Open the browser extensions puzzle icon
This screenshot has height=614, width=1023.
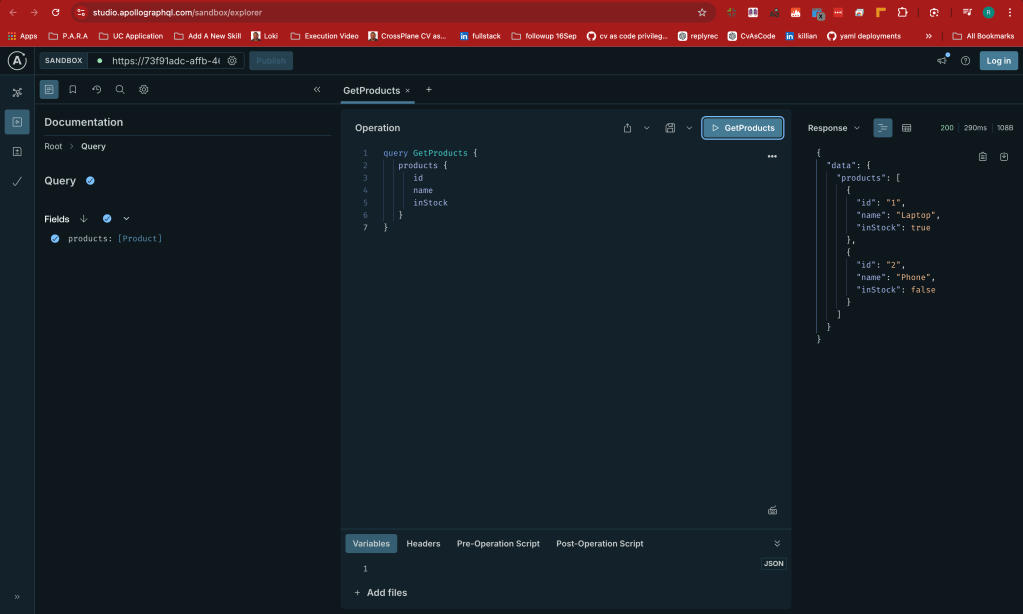[x=902, y=12]
